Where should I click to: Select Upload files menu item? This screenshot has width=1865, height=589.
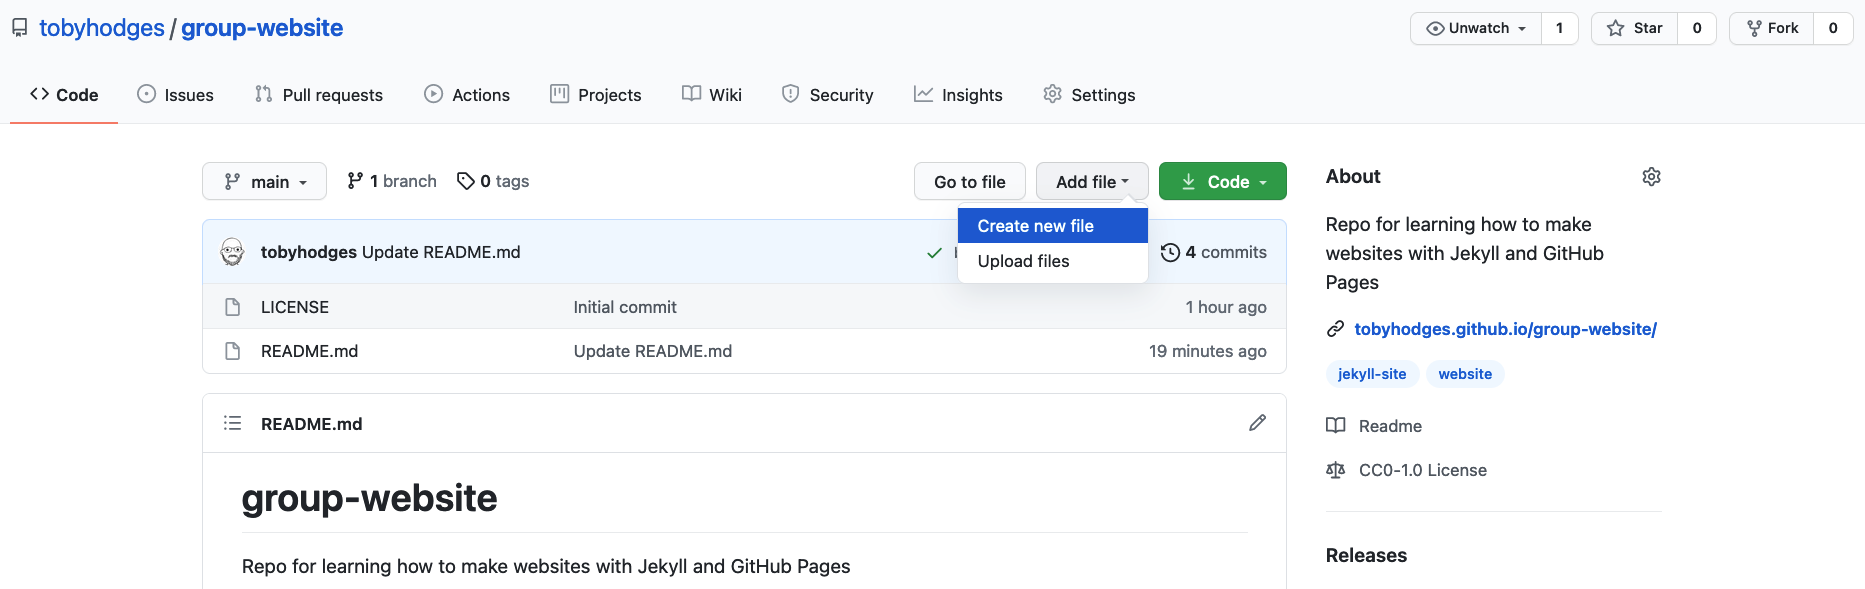1052,261
